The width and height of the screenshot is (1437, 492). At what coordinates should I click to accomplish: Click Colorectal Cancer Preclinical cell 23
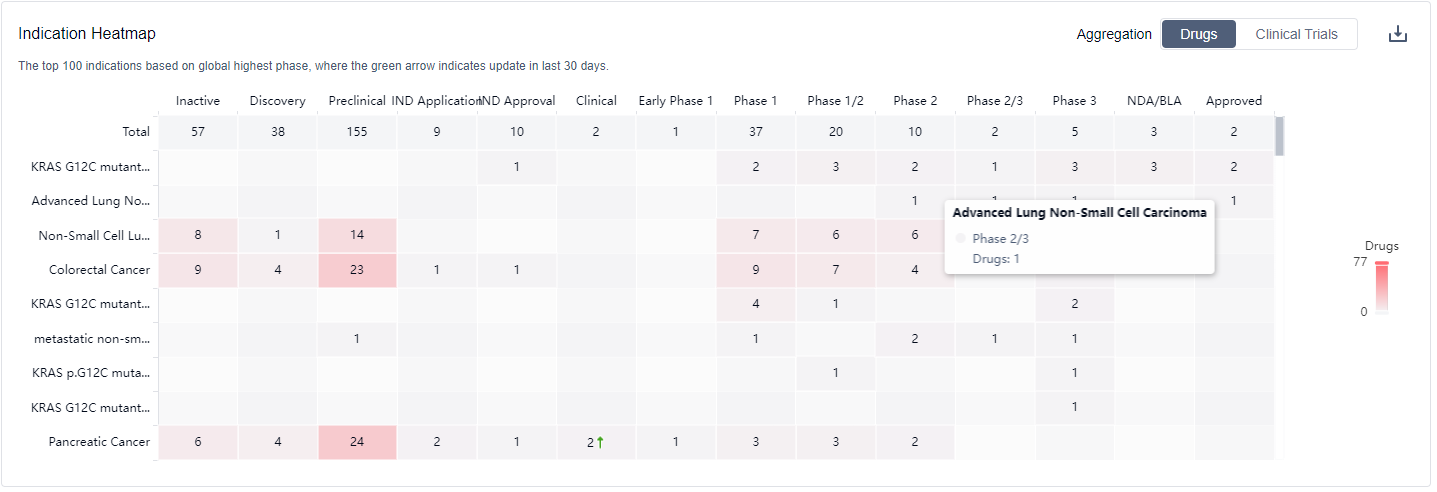tap(357, 270)
